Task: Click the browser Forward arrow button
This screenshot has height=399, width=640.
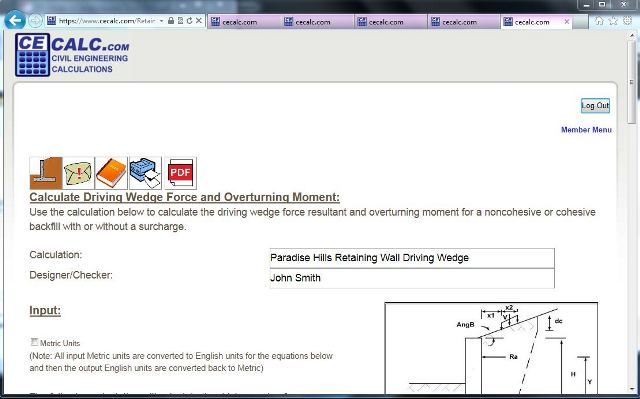Action: coord(36,20)
